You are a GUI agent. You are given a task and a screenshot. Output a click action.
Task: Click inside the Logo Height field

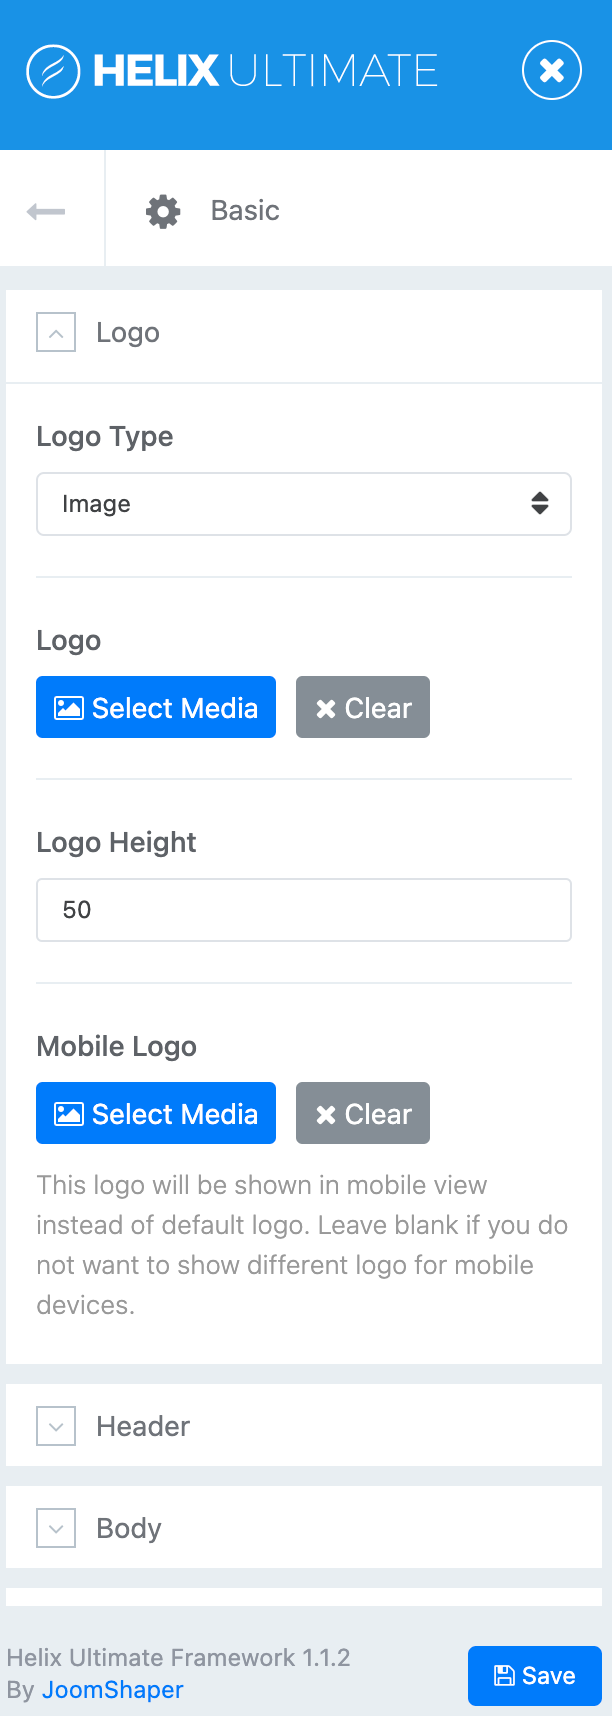(303, 910)
